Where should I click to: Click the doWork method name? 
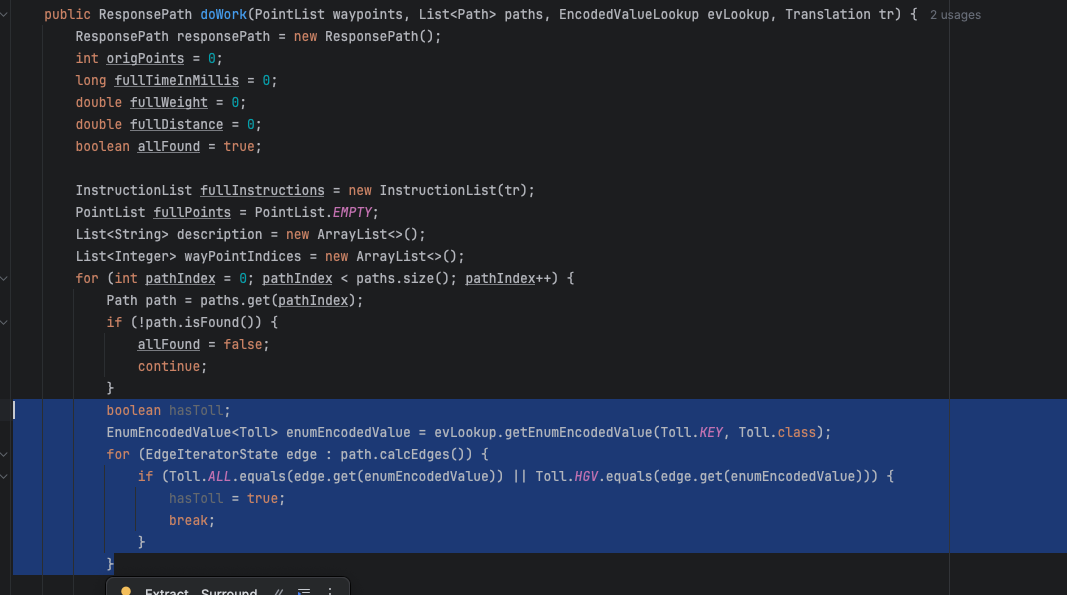click(x=223, y=14)
